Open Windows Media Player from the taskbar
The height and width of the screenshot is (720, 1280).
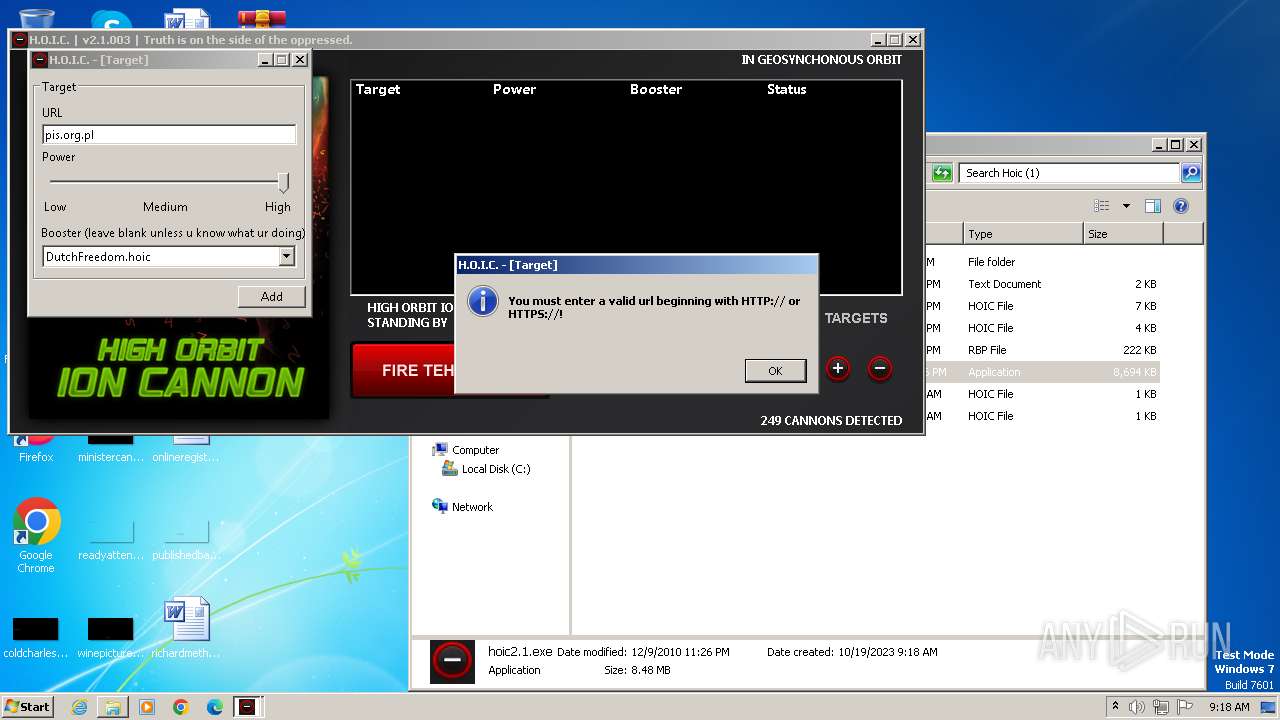[x=147, y=707]
